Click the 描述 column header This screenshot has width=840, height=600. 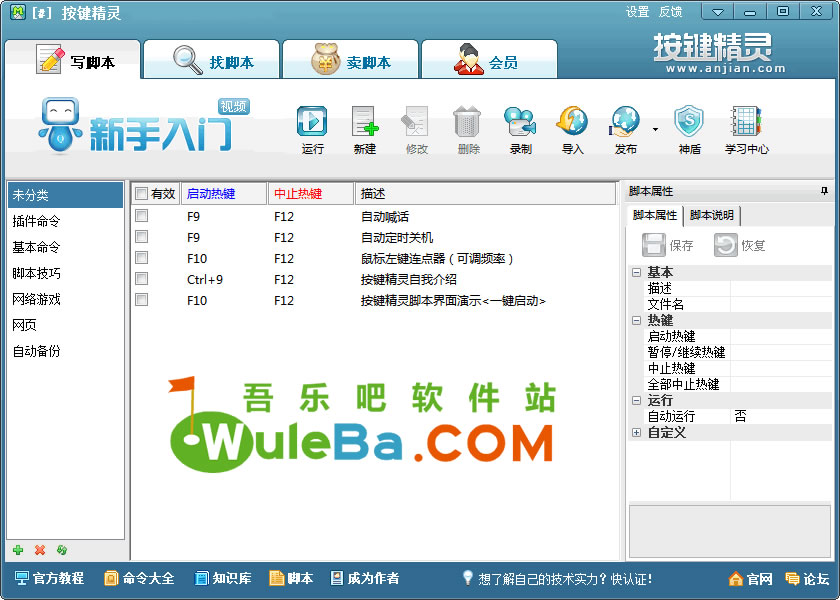tap(485, 193)
